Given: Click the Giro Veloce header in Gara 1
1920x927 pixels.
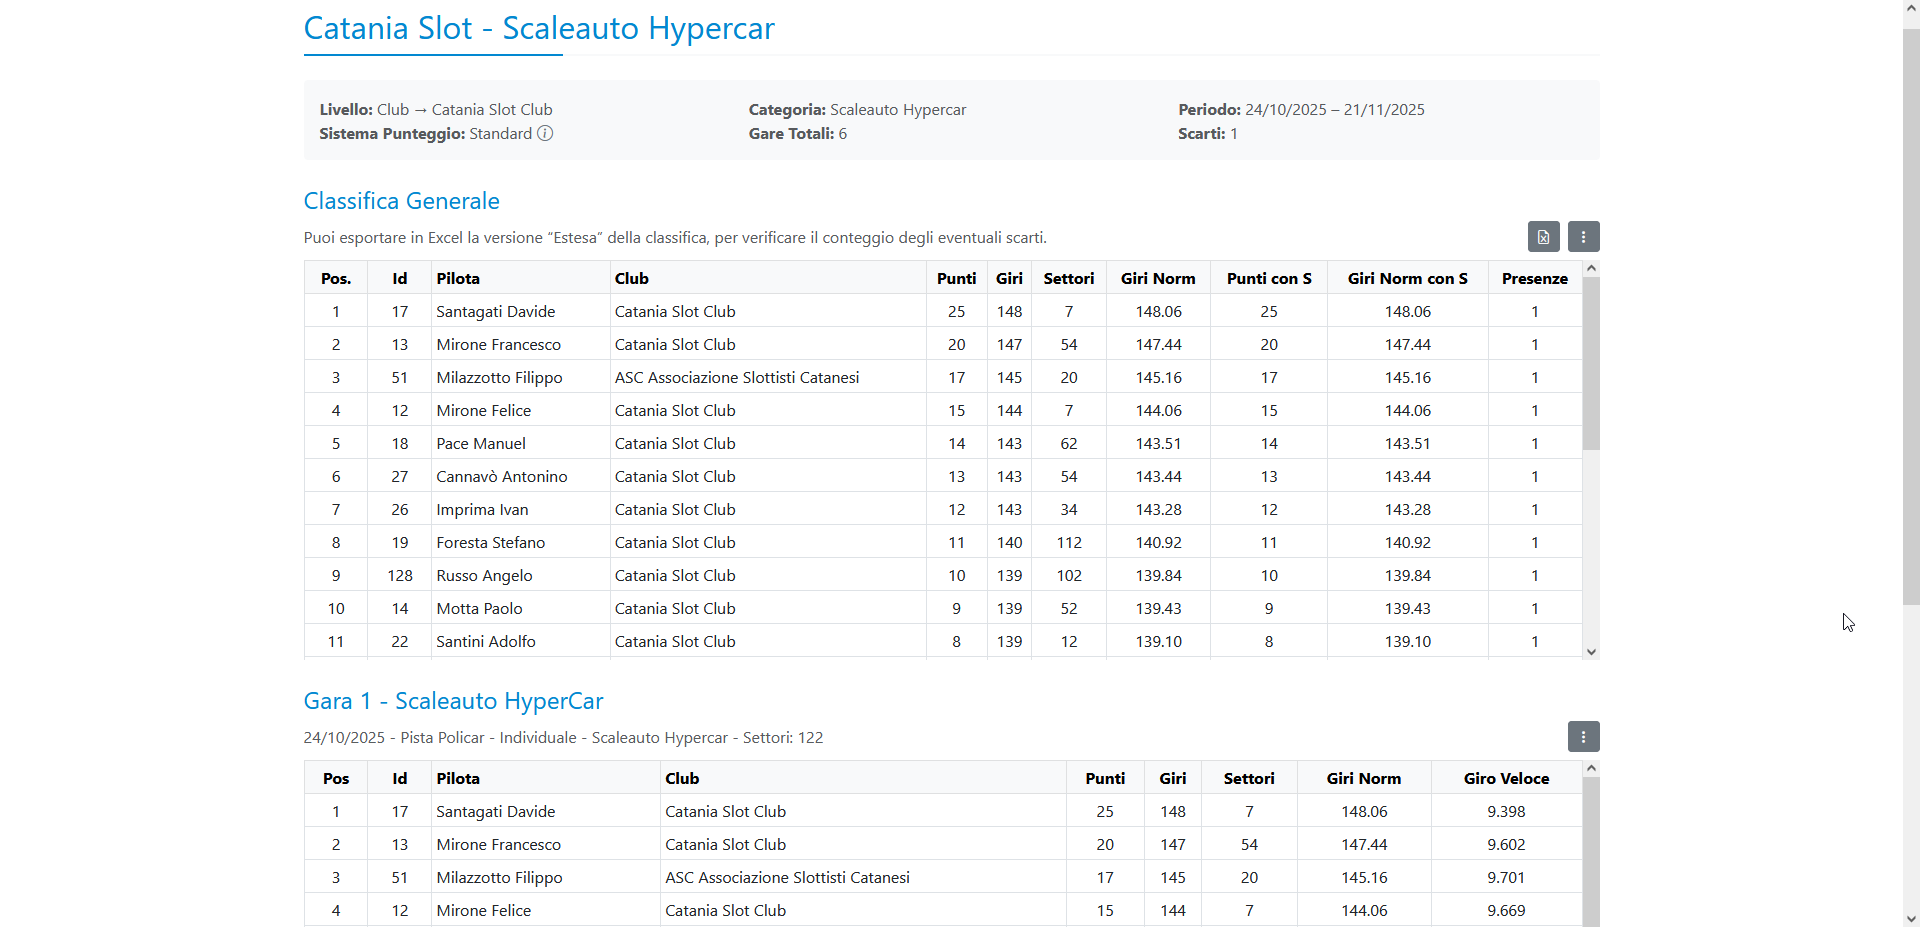Looking at the screenshot, I should tap(1506, 779).
